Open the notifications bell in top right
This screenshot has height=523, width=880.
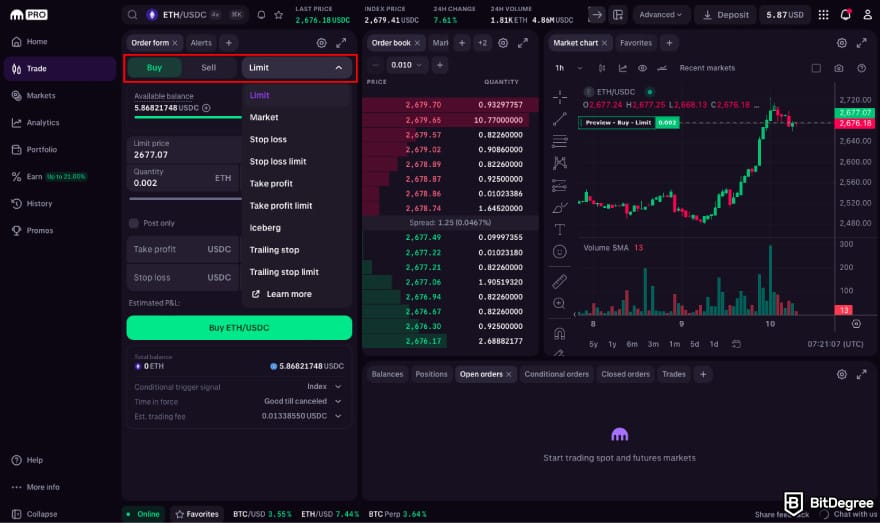[846, 15]
